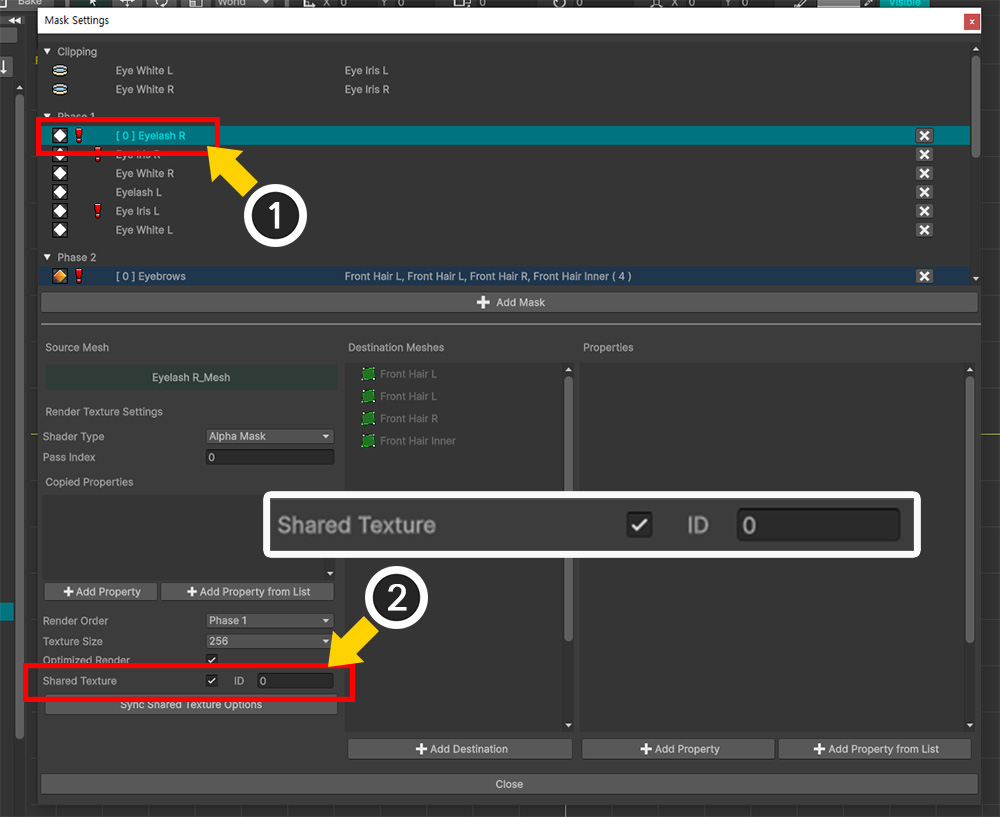Click the Add Mask button
The height and width of the screenshot is (817, 1000).
pyautogui.click(x=509, y=302)
